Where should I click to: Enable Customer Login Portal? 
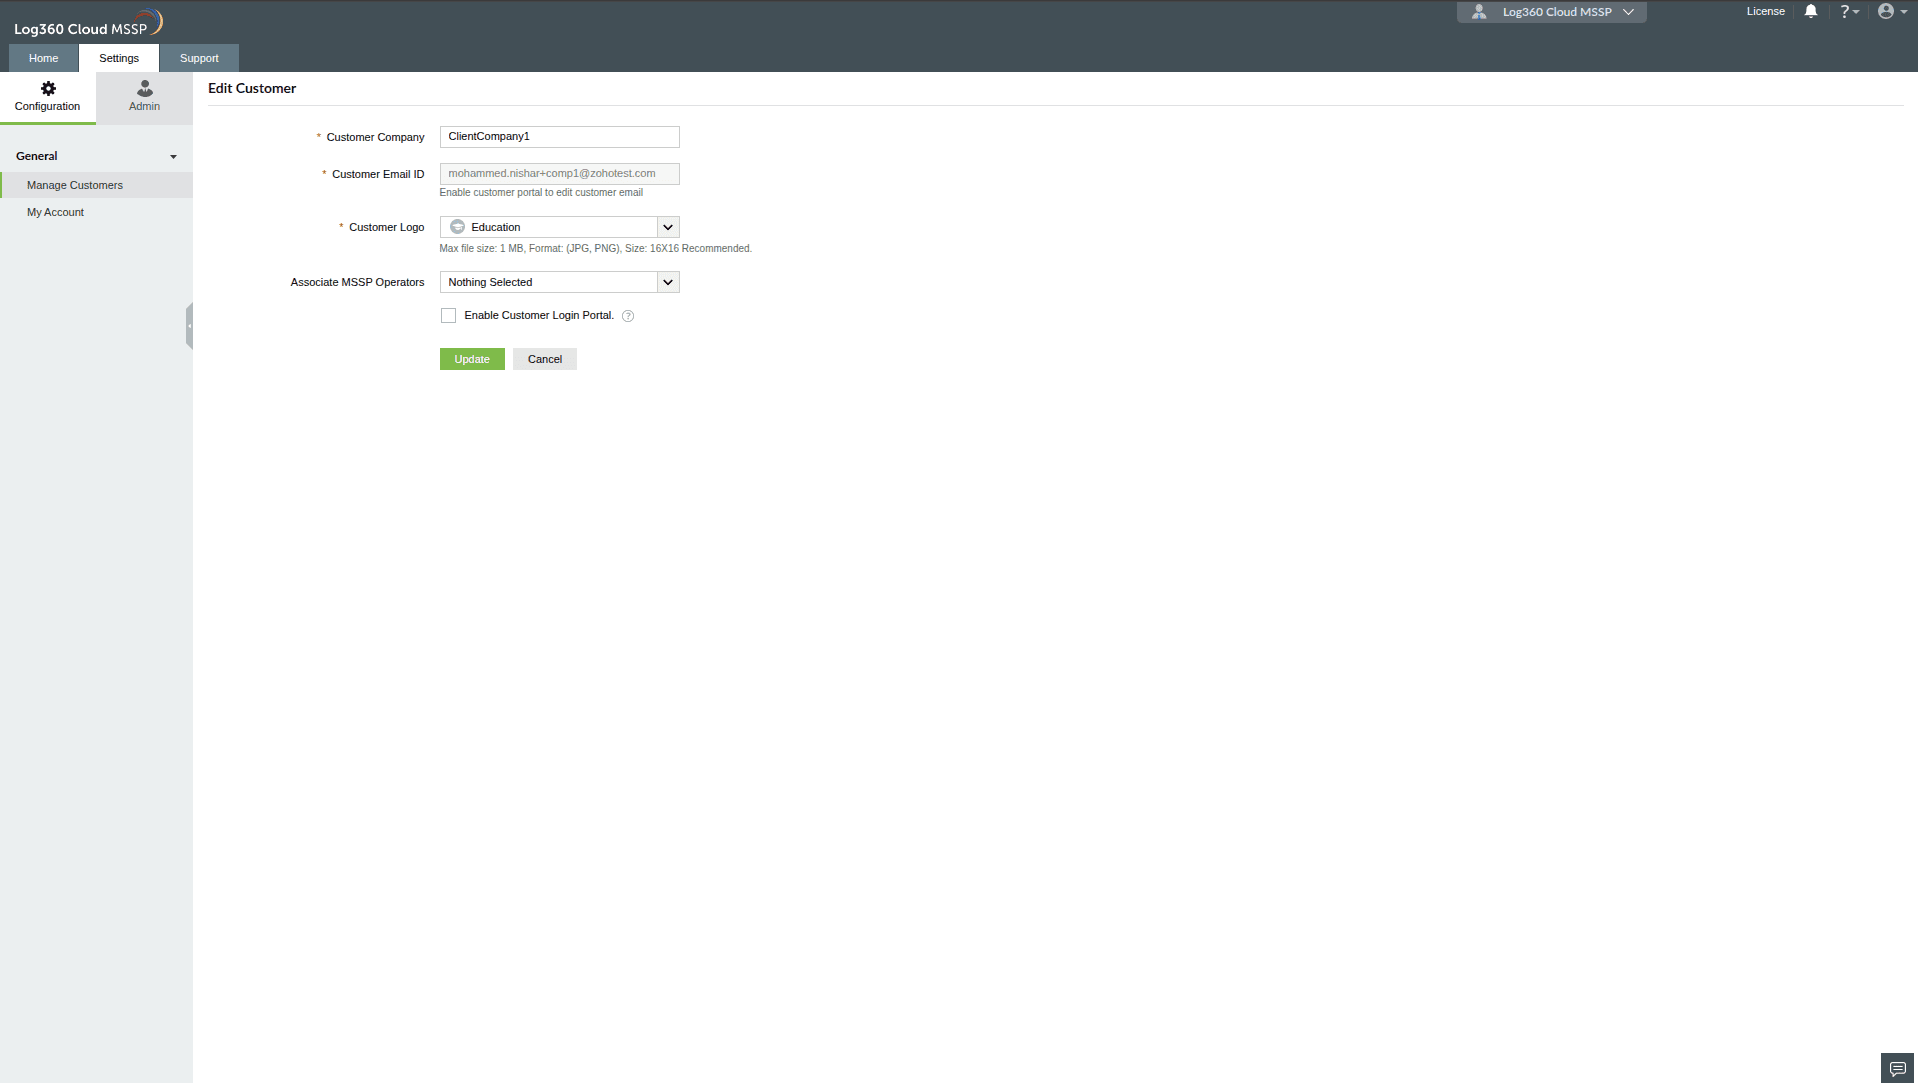point(448,315)
